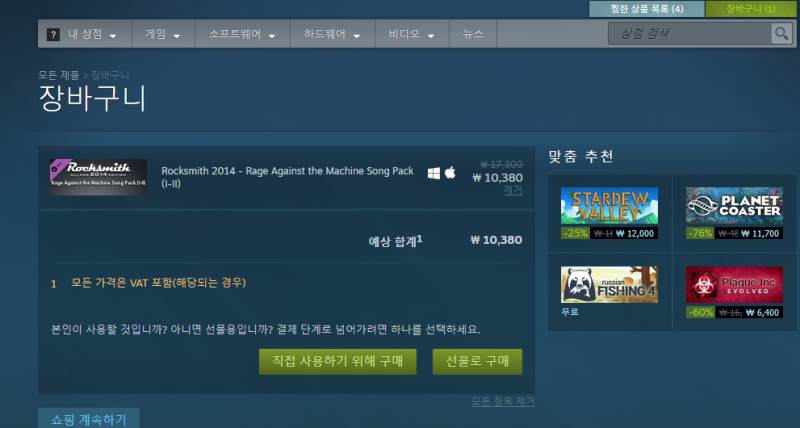Click the Stardew Valley ₩ 12,000 price
Screen dimensions: 800x428
pyautogui.click(x=635, y=234)
